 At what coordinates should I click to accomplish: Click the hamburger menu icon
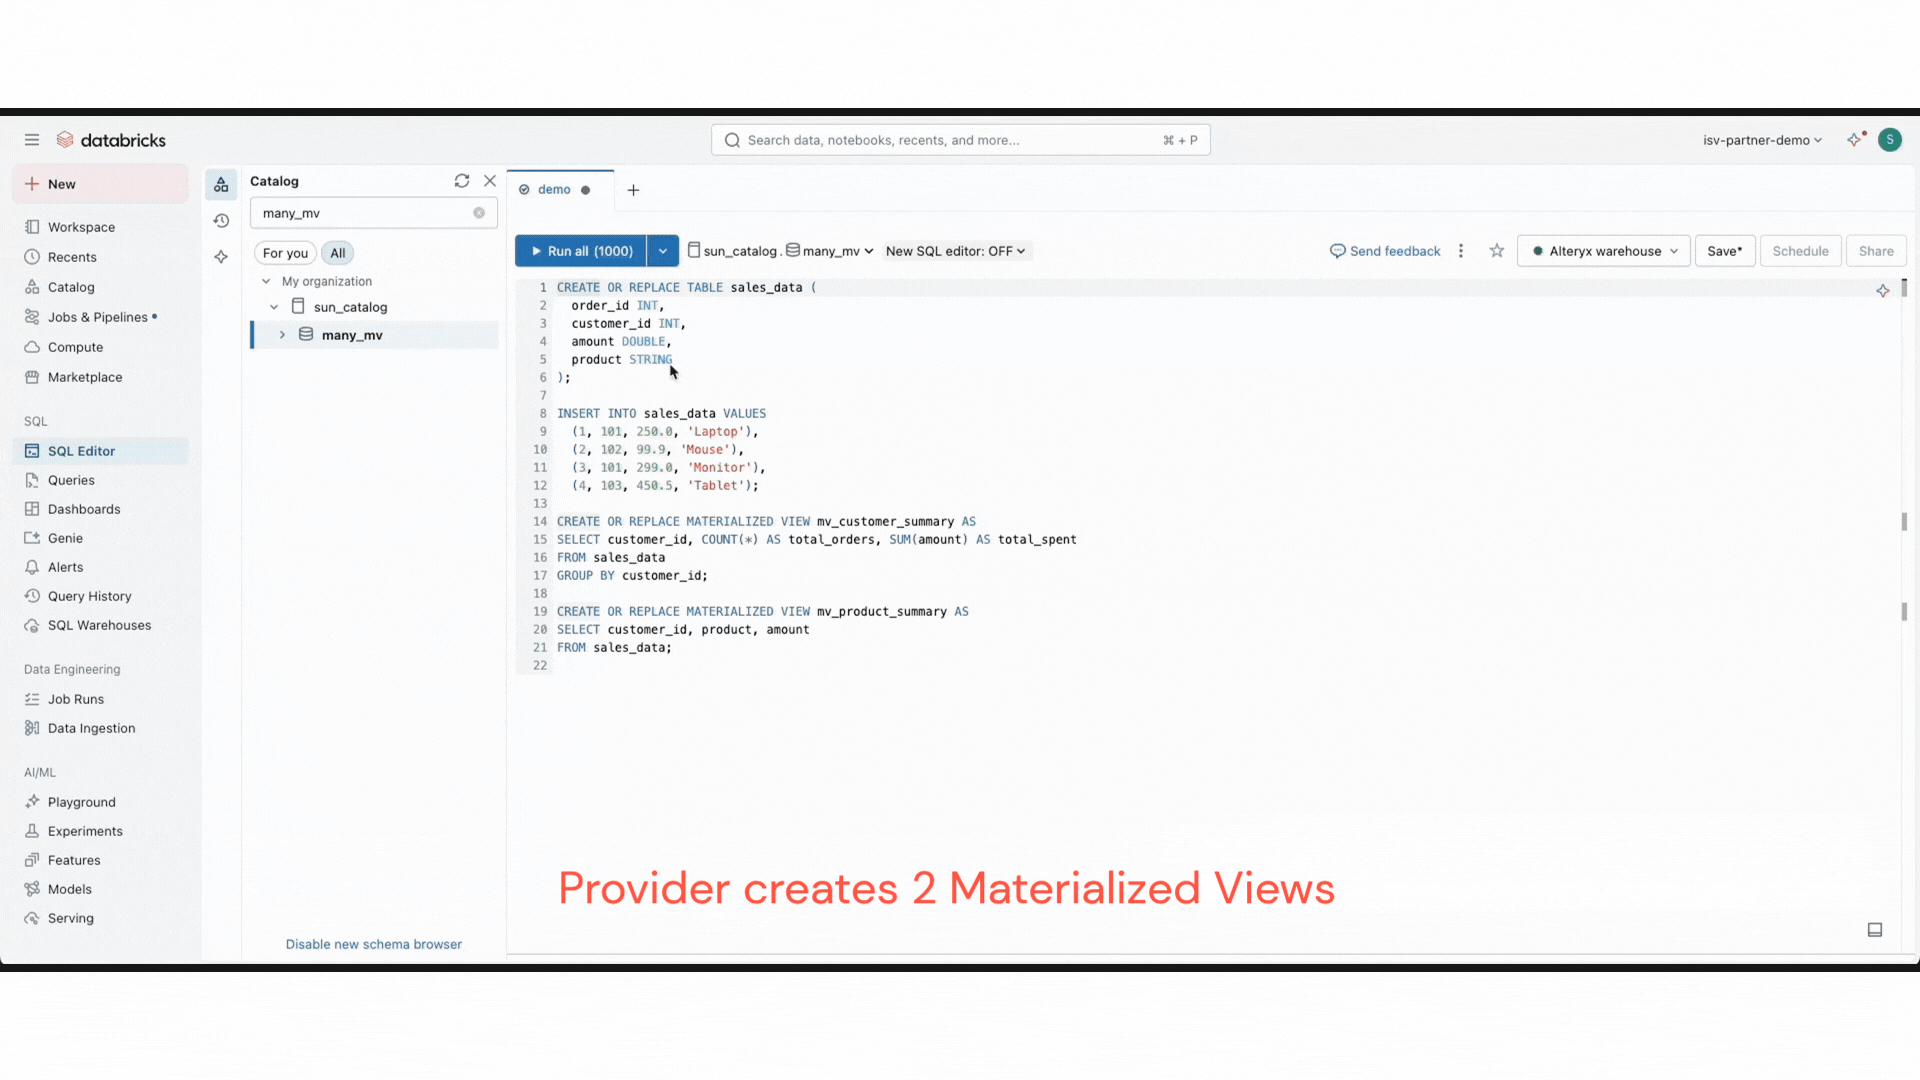click(32, 140)
